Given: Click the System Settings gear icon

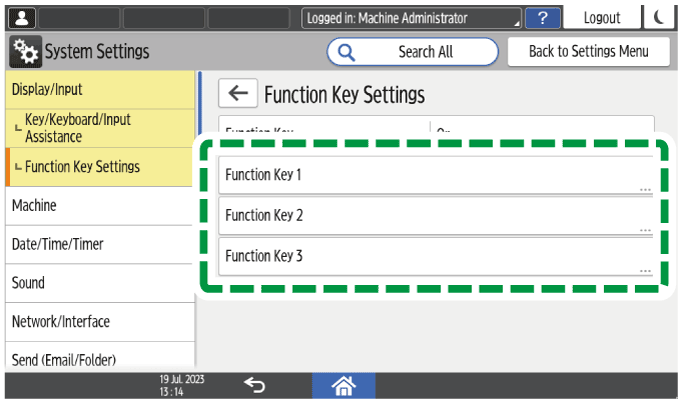Looking at the screenshot, I should [x=25, y=52].
